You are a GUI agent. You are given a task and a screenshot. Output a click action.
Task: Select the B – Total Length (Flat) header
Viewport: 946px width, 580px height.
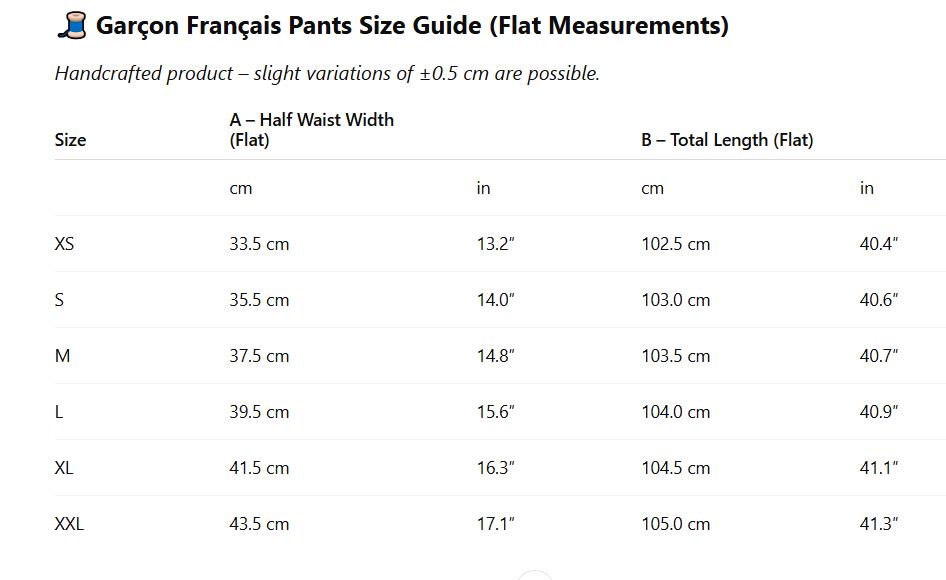pos(727,140)
